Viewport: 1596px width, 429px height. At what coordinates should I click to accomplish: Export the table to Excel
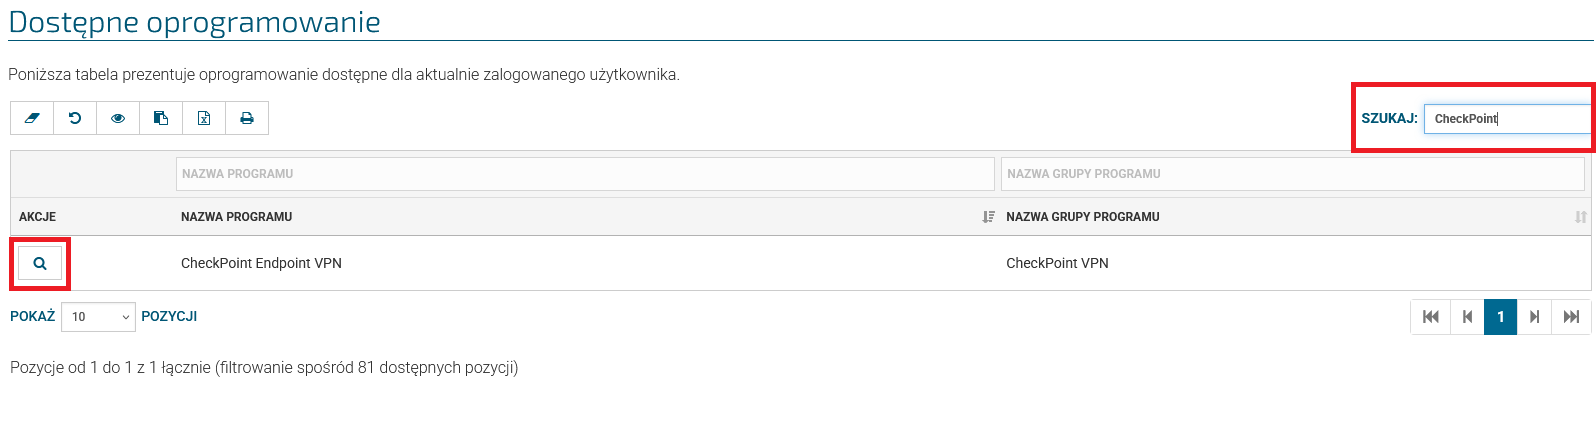click(x=204, y=118)
